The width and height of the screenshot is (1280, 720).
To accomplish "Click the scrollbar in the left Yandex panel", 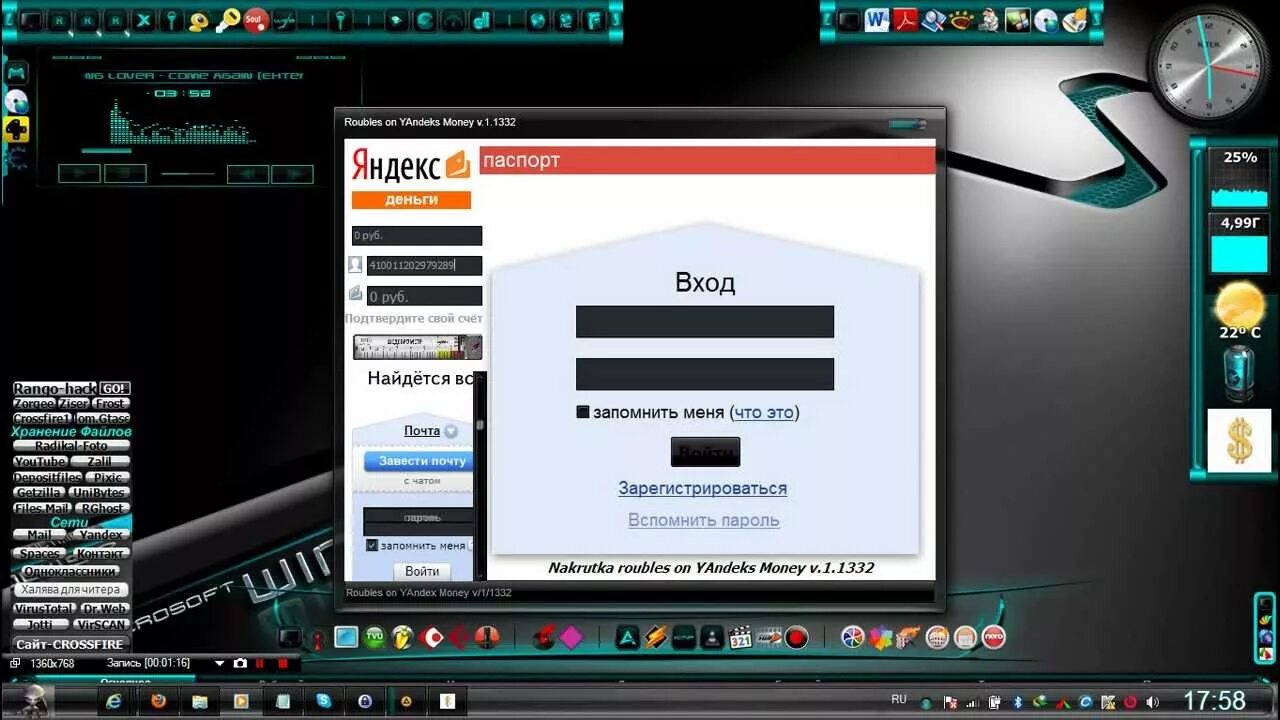I will point(480,475).
